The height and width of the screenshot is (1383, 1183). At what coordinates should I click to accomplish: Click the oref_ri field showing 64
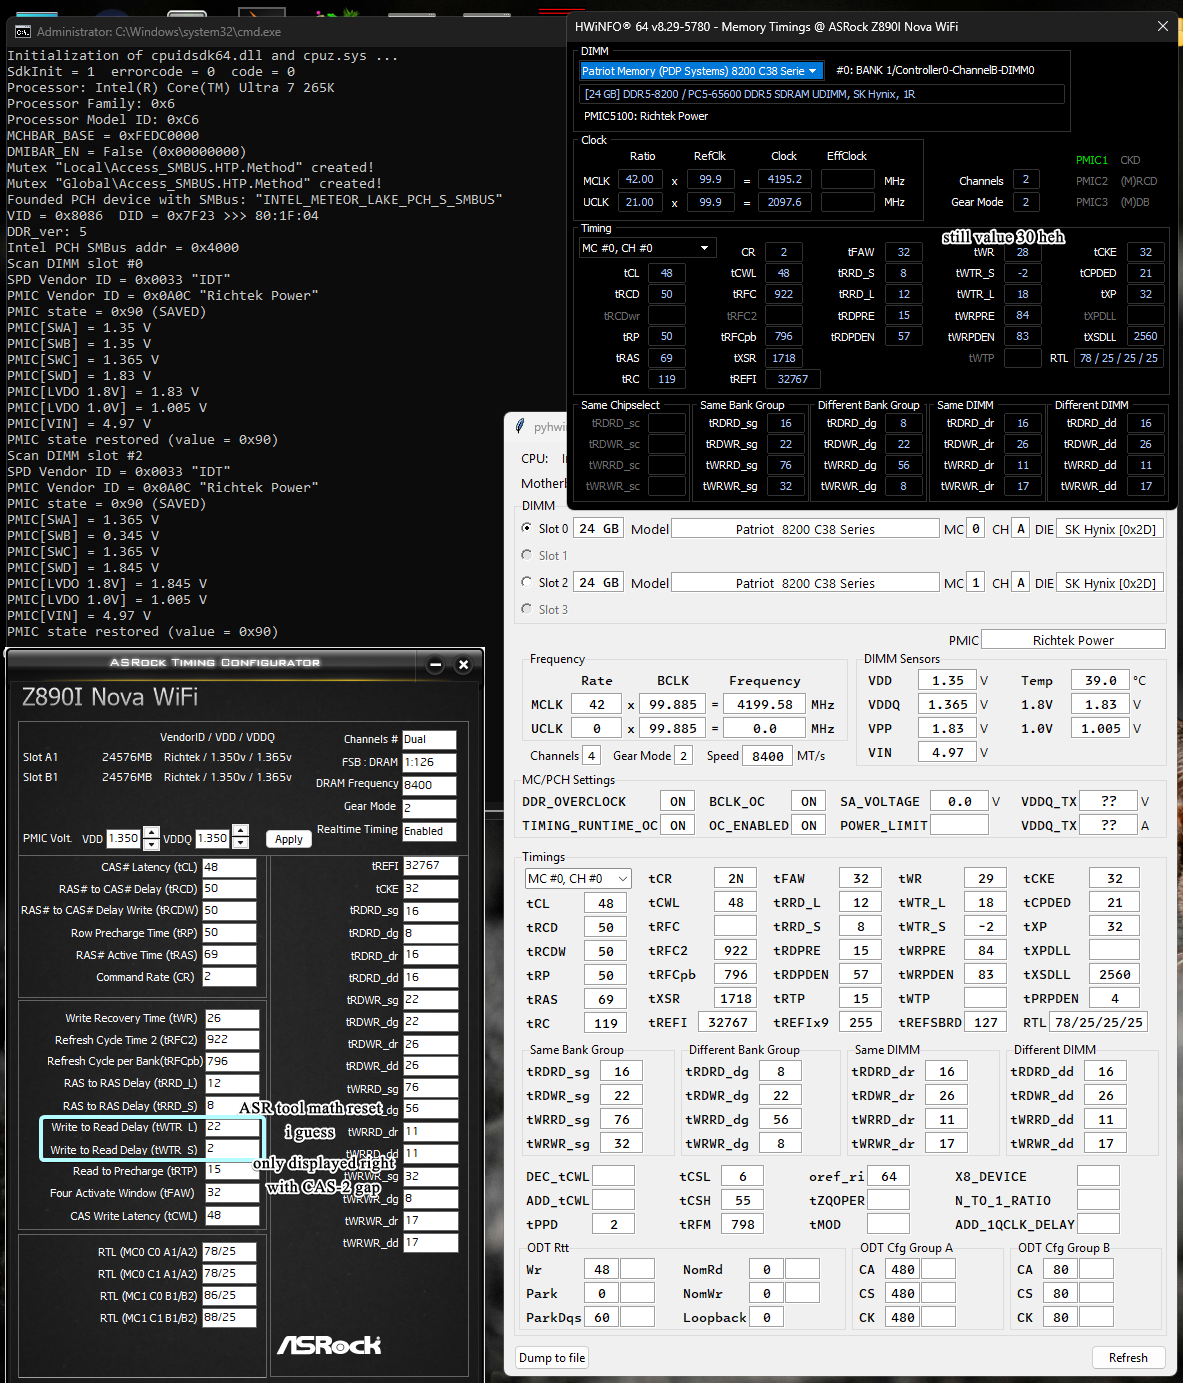tap(889, 1176)
